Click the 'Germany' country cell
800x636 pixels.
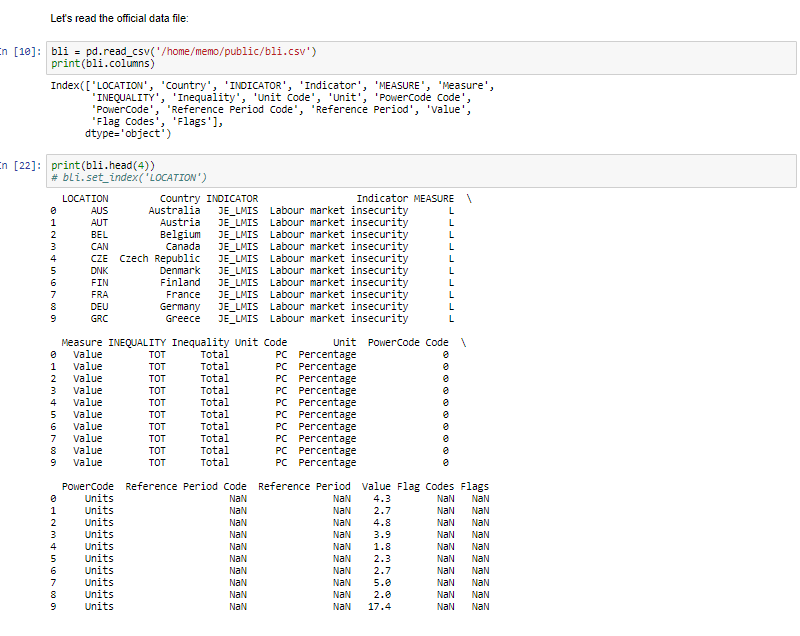180,307
